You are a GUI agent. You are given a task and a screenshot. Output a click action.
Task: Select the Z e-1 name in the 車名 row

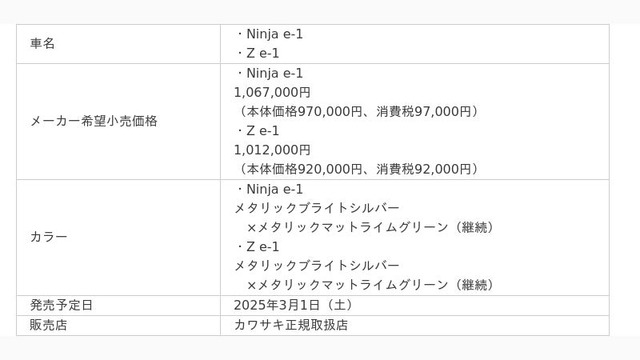click(258, 53)
